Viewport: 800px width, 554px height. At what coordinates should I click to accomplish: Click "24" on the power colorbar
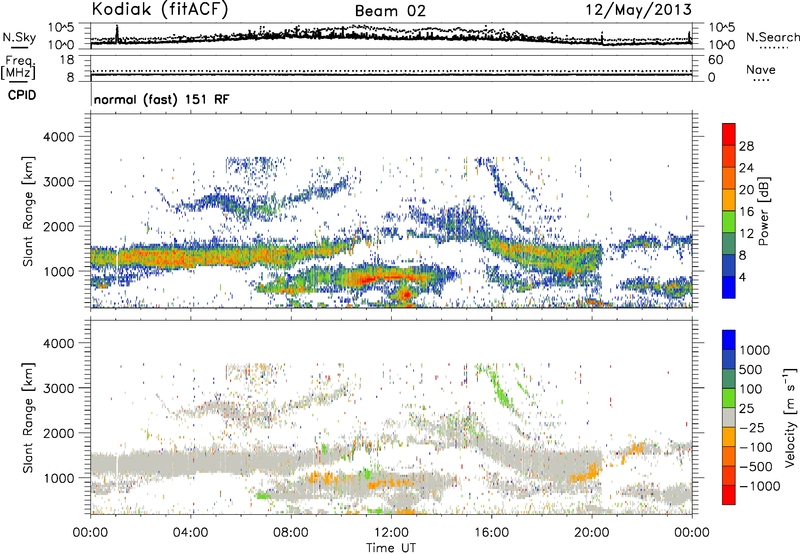tap(746, 168)
